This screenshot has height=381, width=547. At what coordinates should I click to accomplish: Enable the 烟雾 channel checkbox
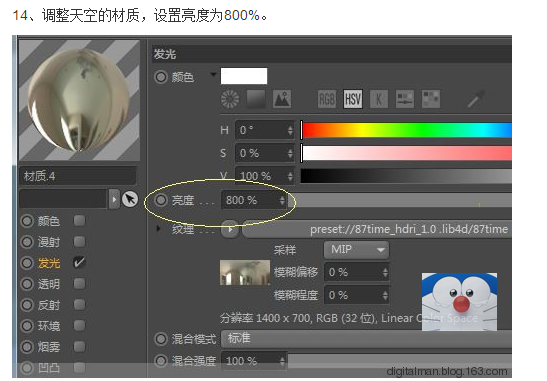pos(80,346)
